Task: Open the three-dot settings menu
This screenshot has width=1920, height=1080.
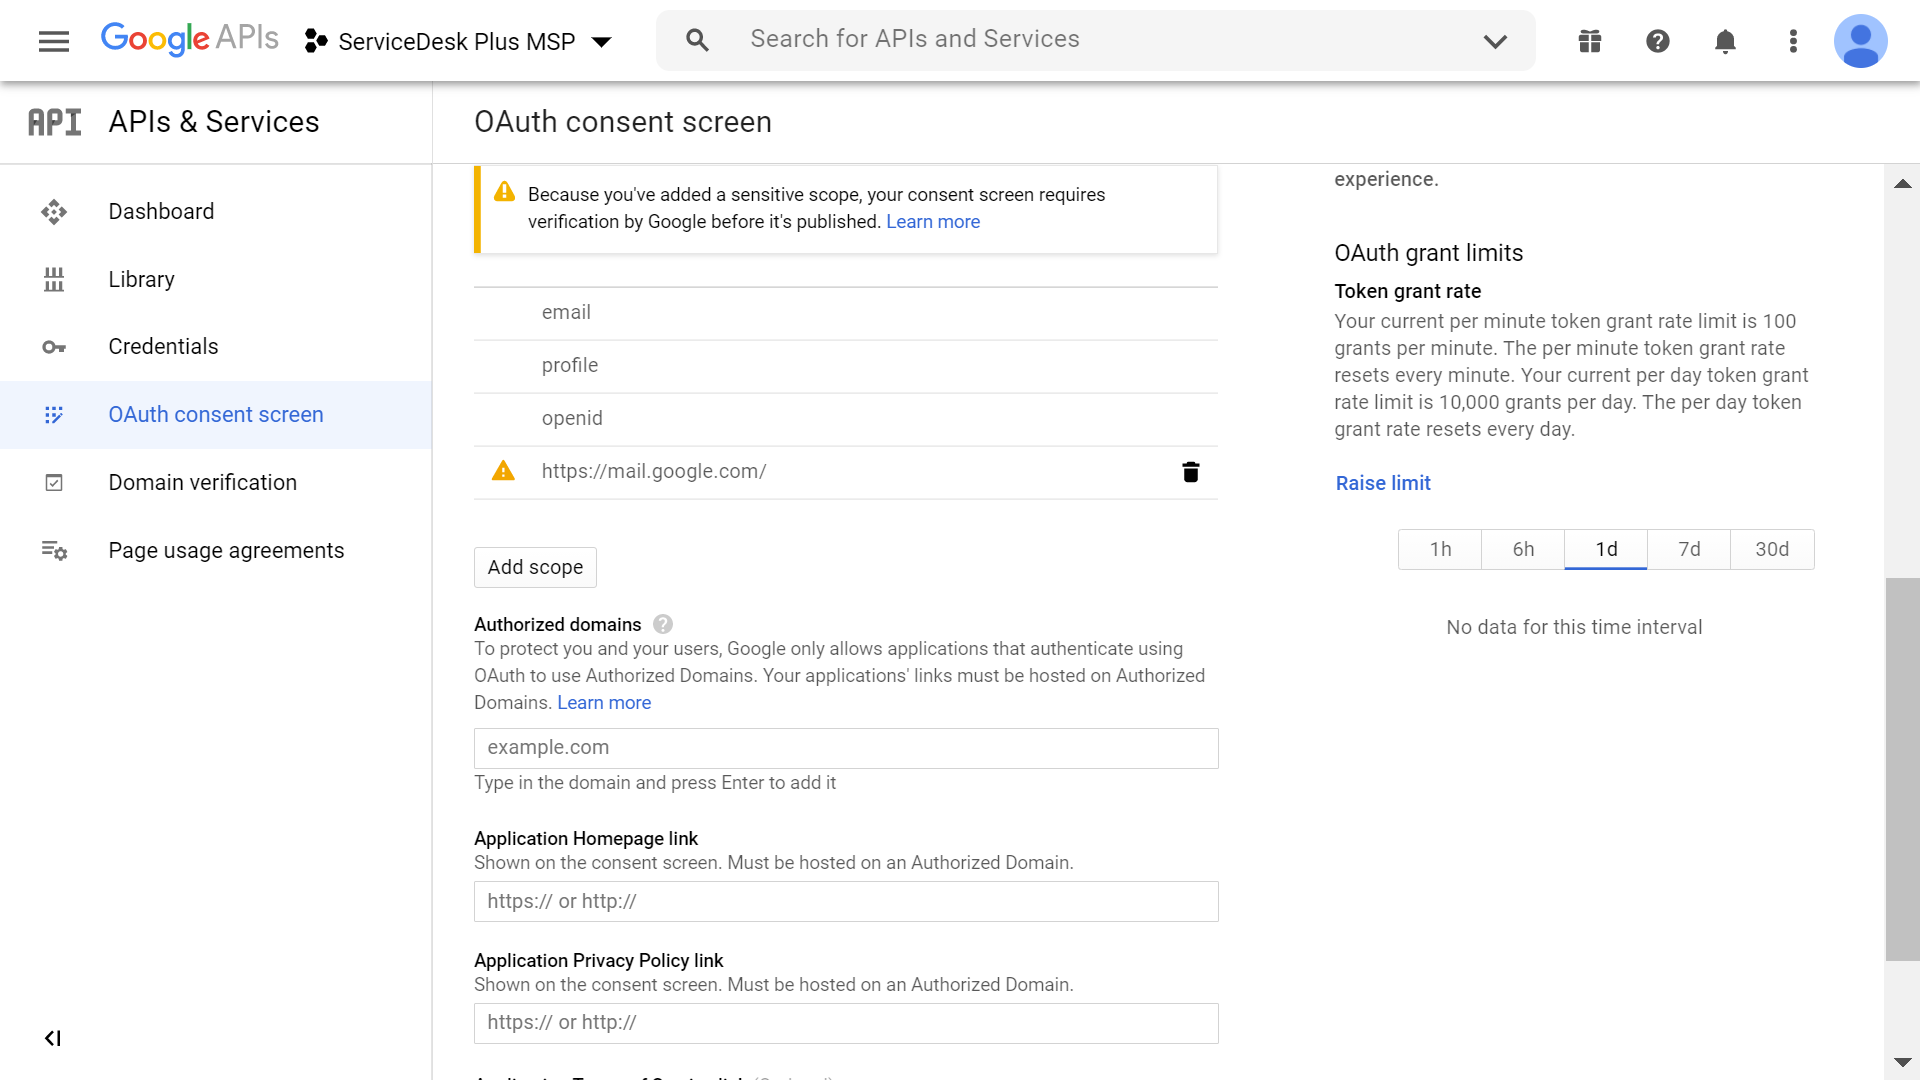Action: pyautogui.click(x=1793, y=41)
